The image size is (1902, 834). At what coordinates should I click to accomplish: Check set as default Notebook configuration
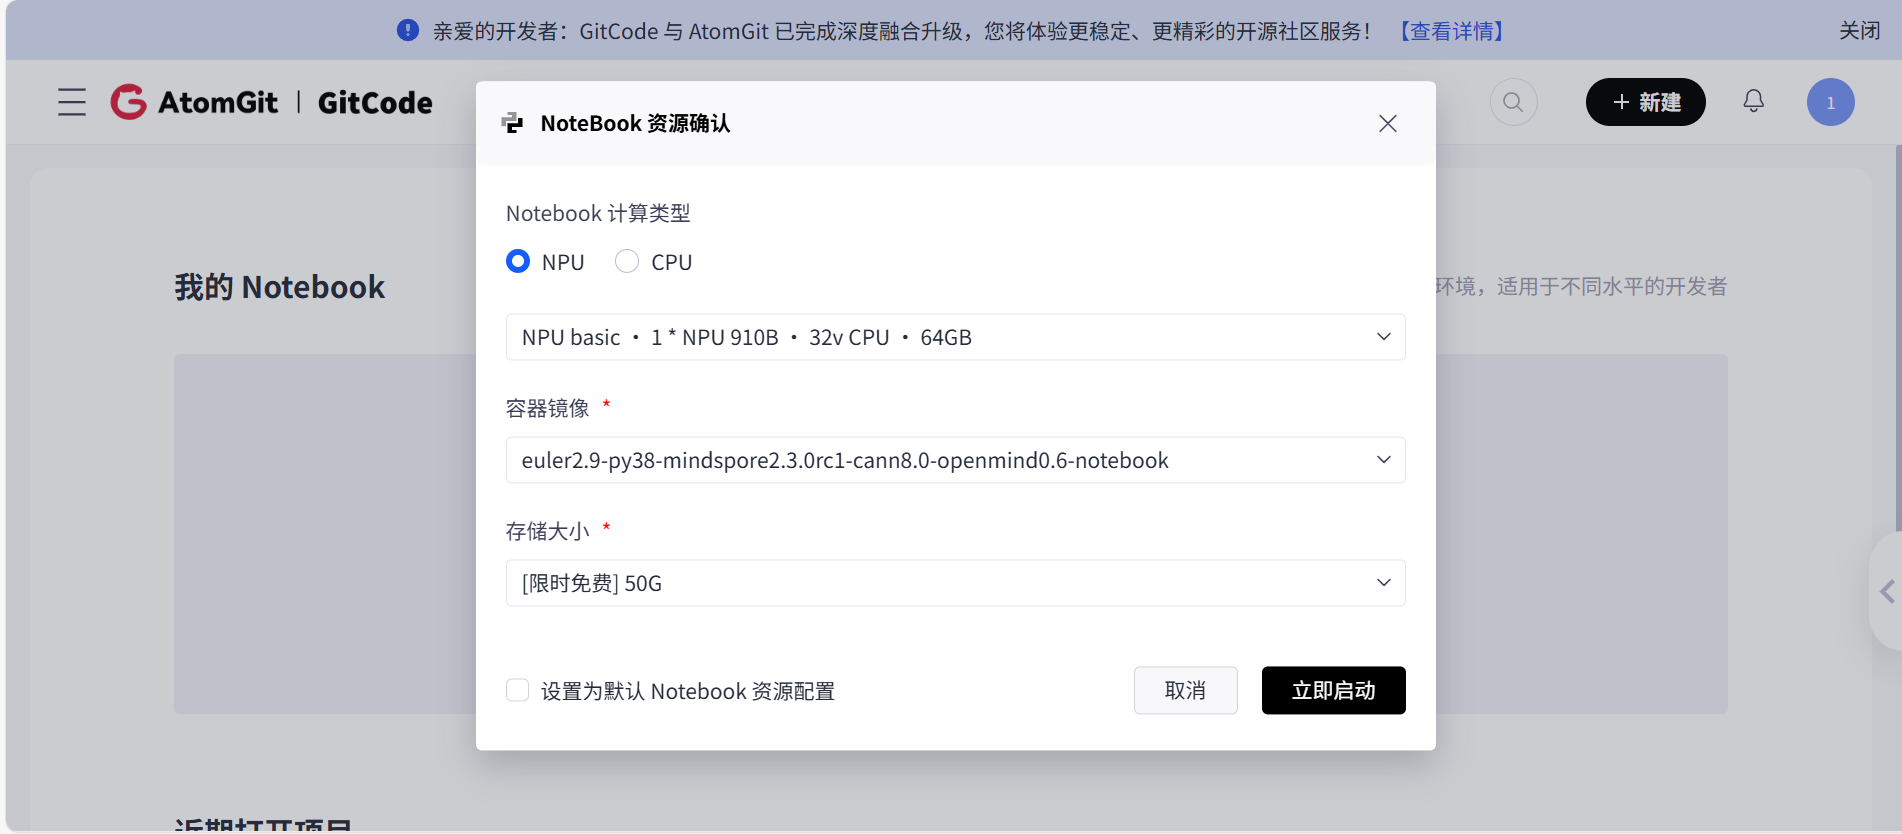[x=517, y=690]
